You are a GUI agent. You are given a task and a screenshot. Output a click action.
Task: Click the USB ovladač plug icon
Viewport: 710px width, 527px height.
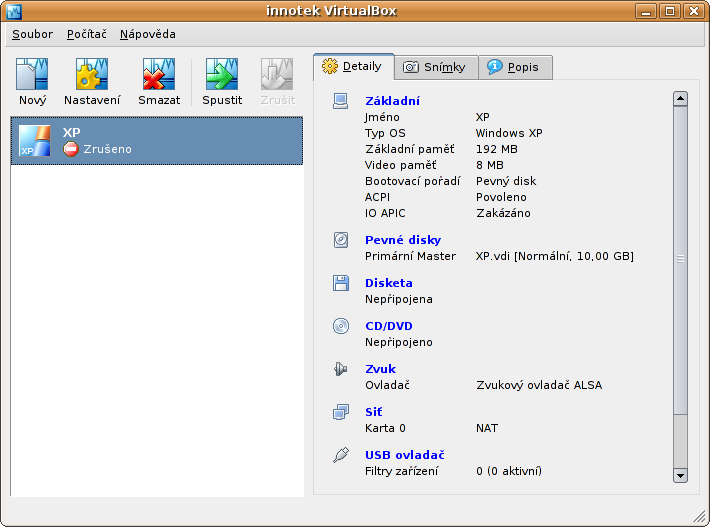[x=341, y=455]
